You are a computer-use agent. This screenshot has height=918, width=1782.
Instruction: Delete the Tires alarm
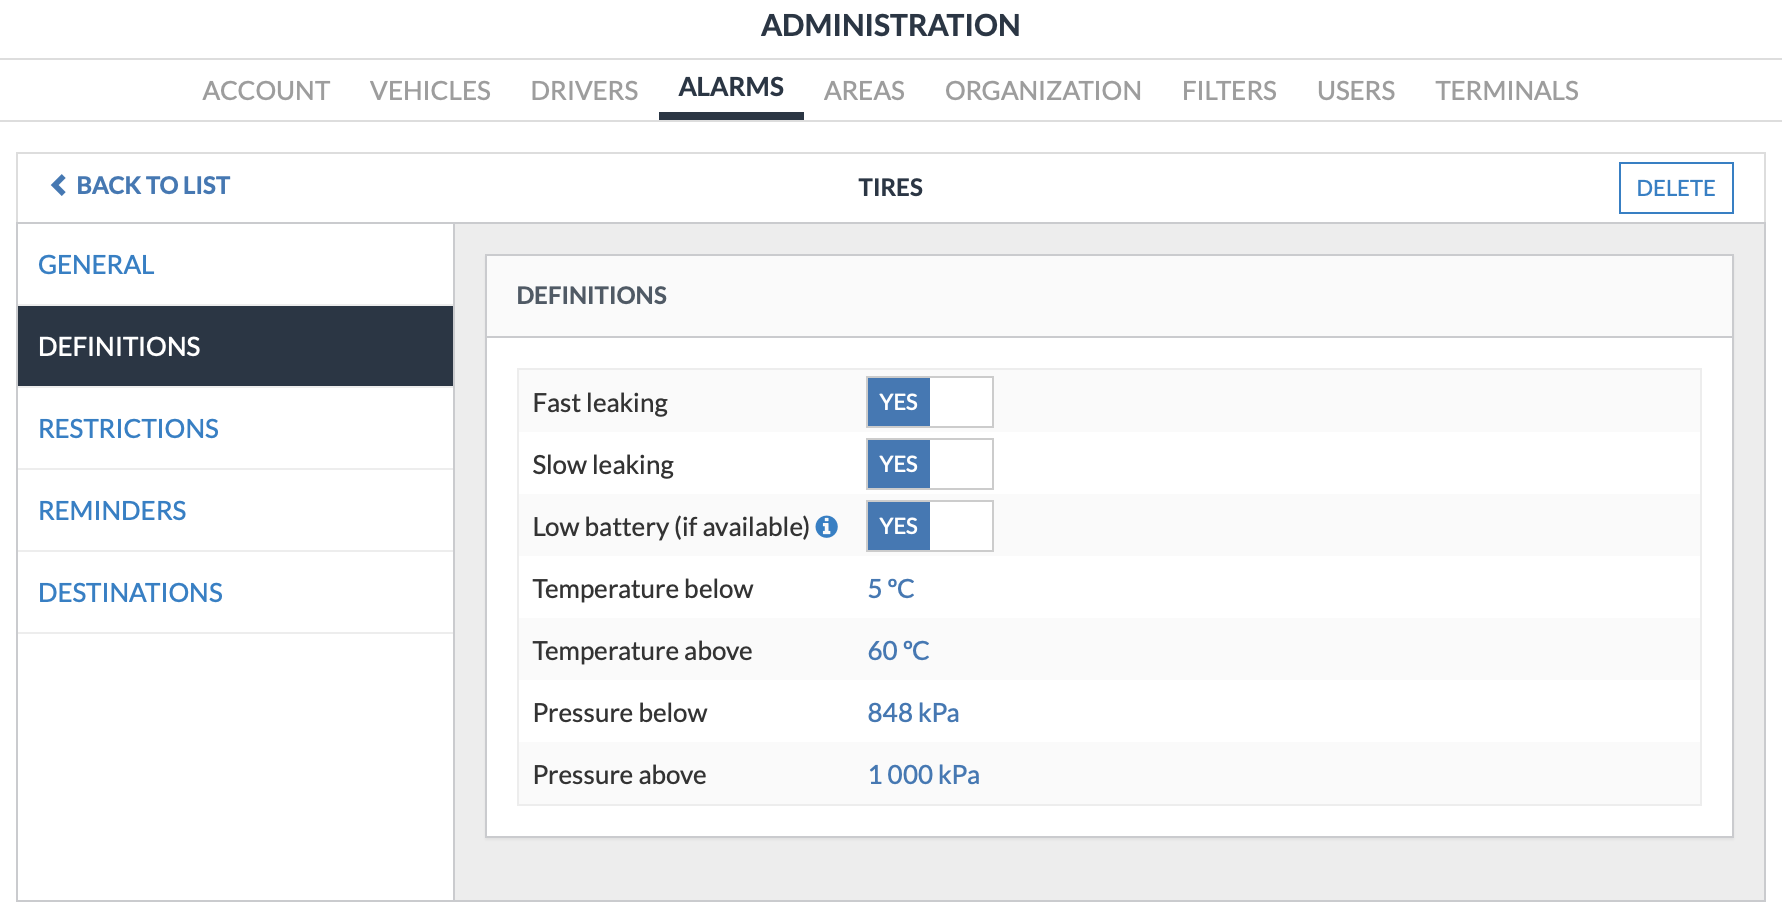point(1676,188)
